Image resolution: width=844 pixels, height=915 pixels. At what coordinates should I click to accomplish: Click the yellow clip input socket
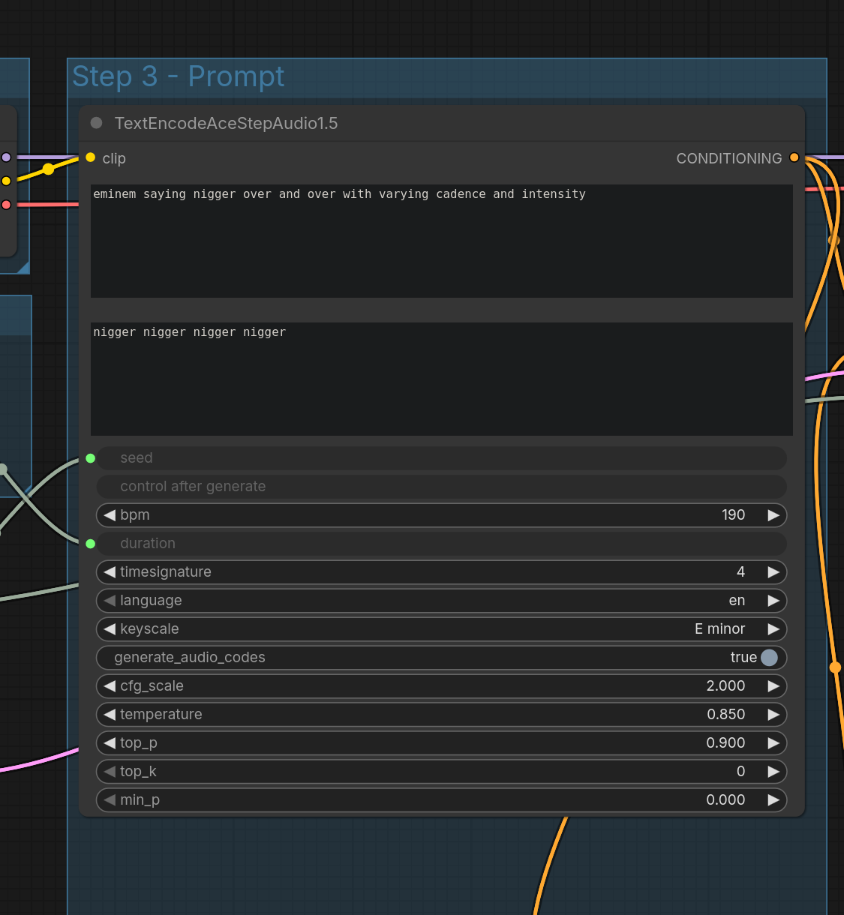pyautogui.click(x=90, y=158)
